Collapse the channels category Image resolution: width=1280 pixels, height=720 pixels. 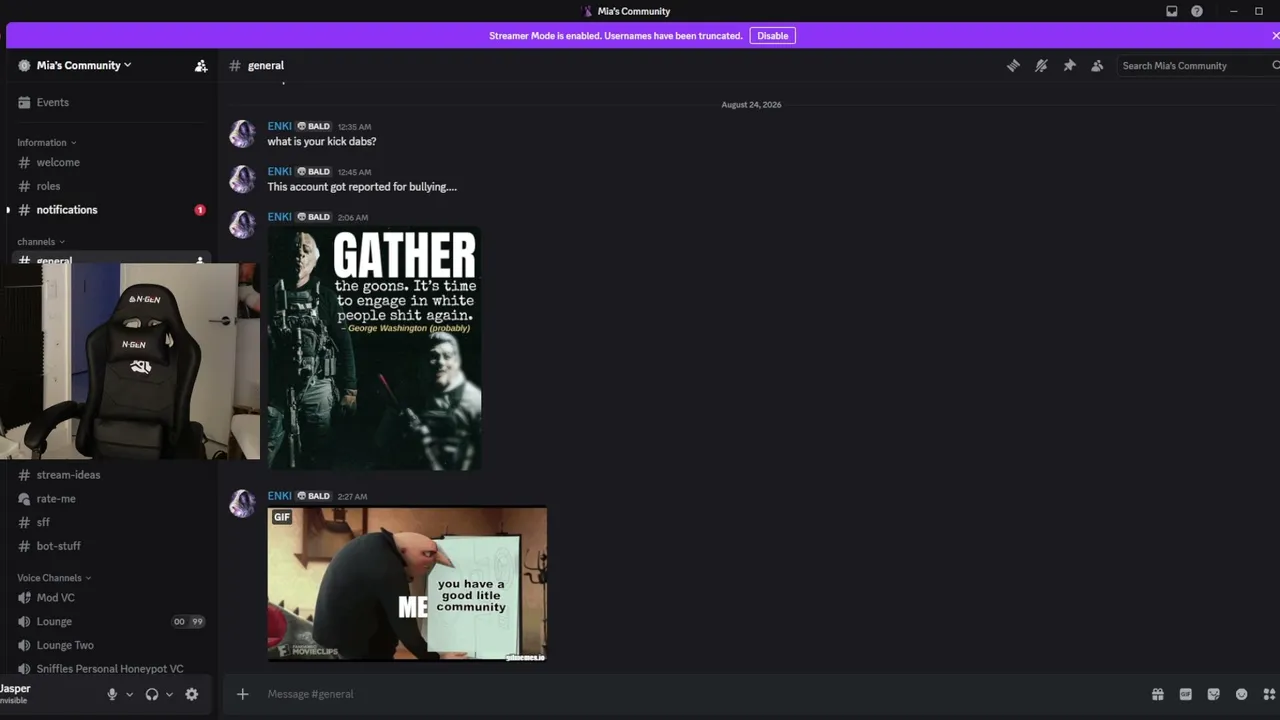point(41,242)
